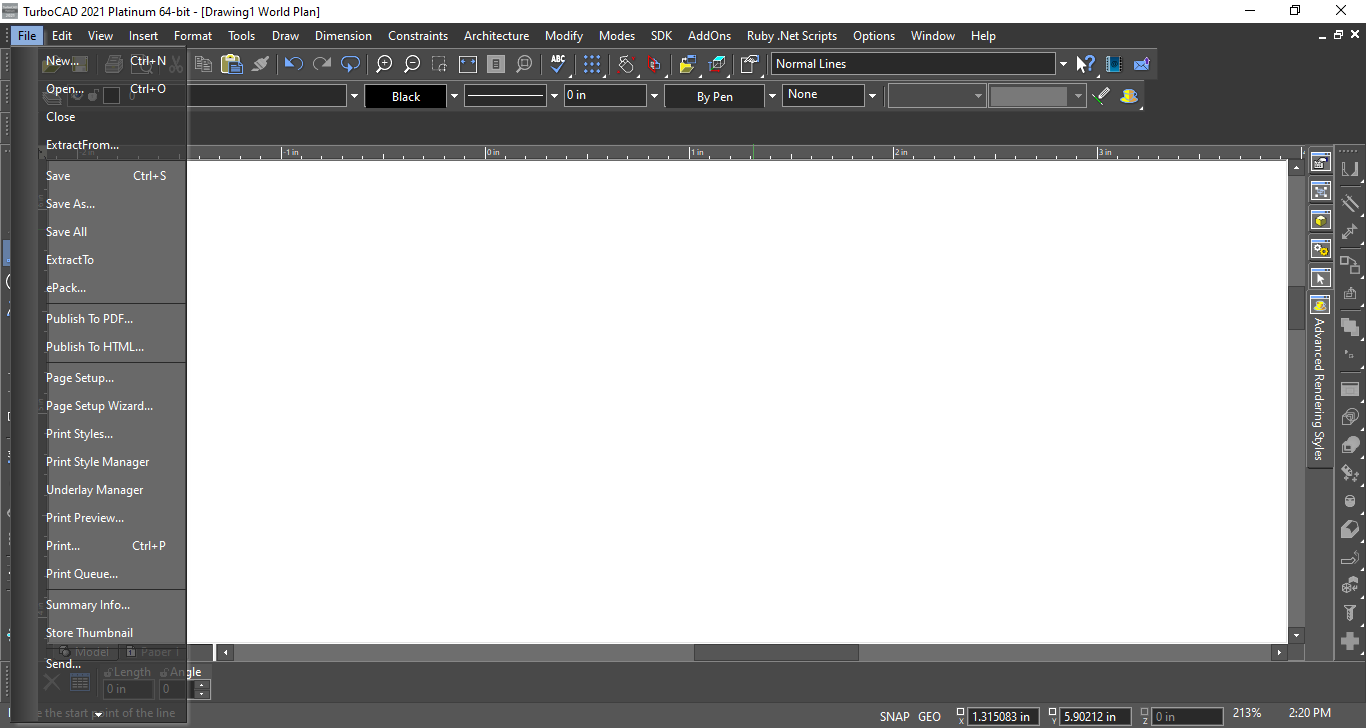Click the Zoom Window dashed-rectangle icon
Screen dimensions: 1366x728
click(440, 64)
